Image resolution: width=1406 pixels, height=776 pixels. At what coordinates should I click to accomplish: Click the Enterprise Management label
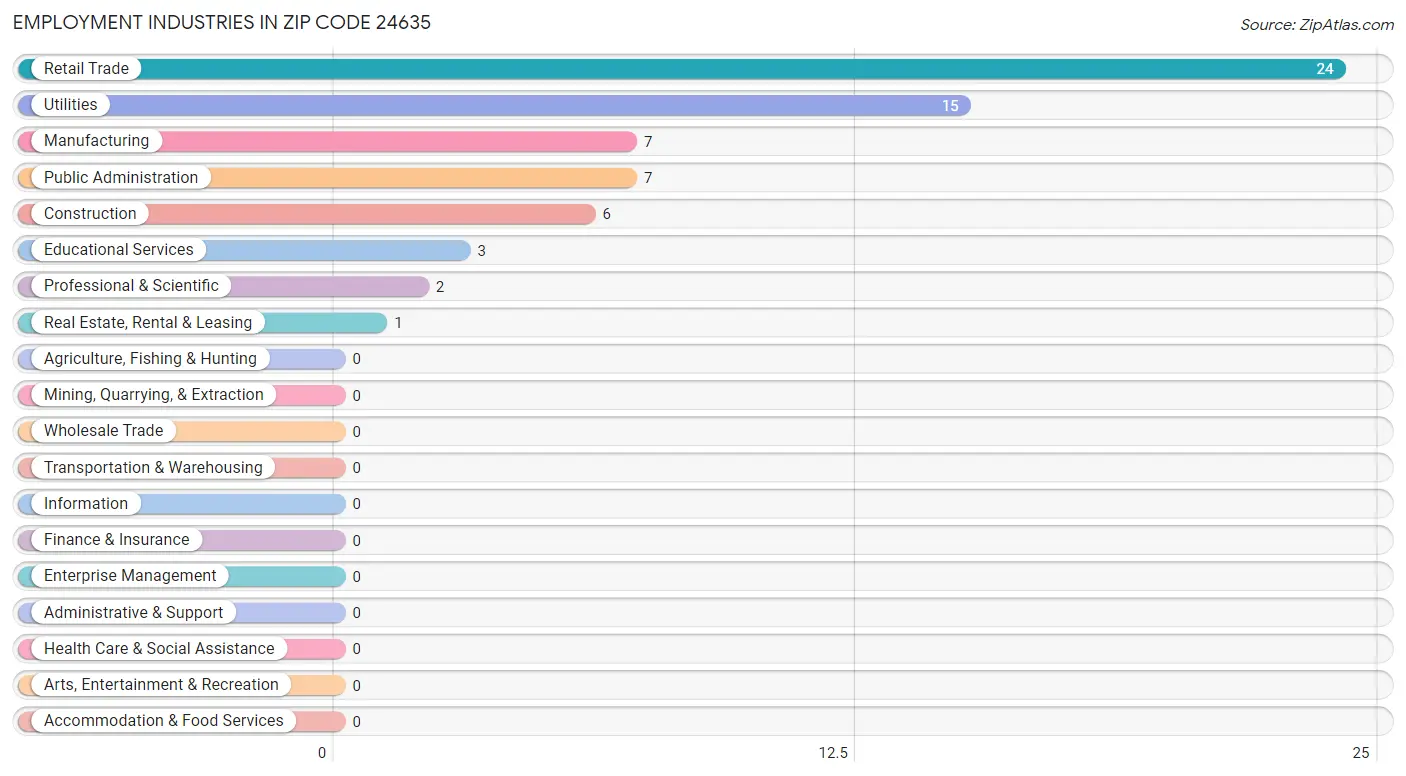pos(130,576)
